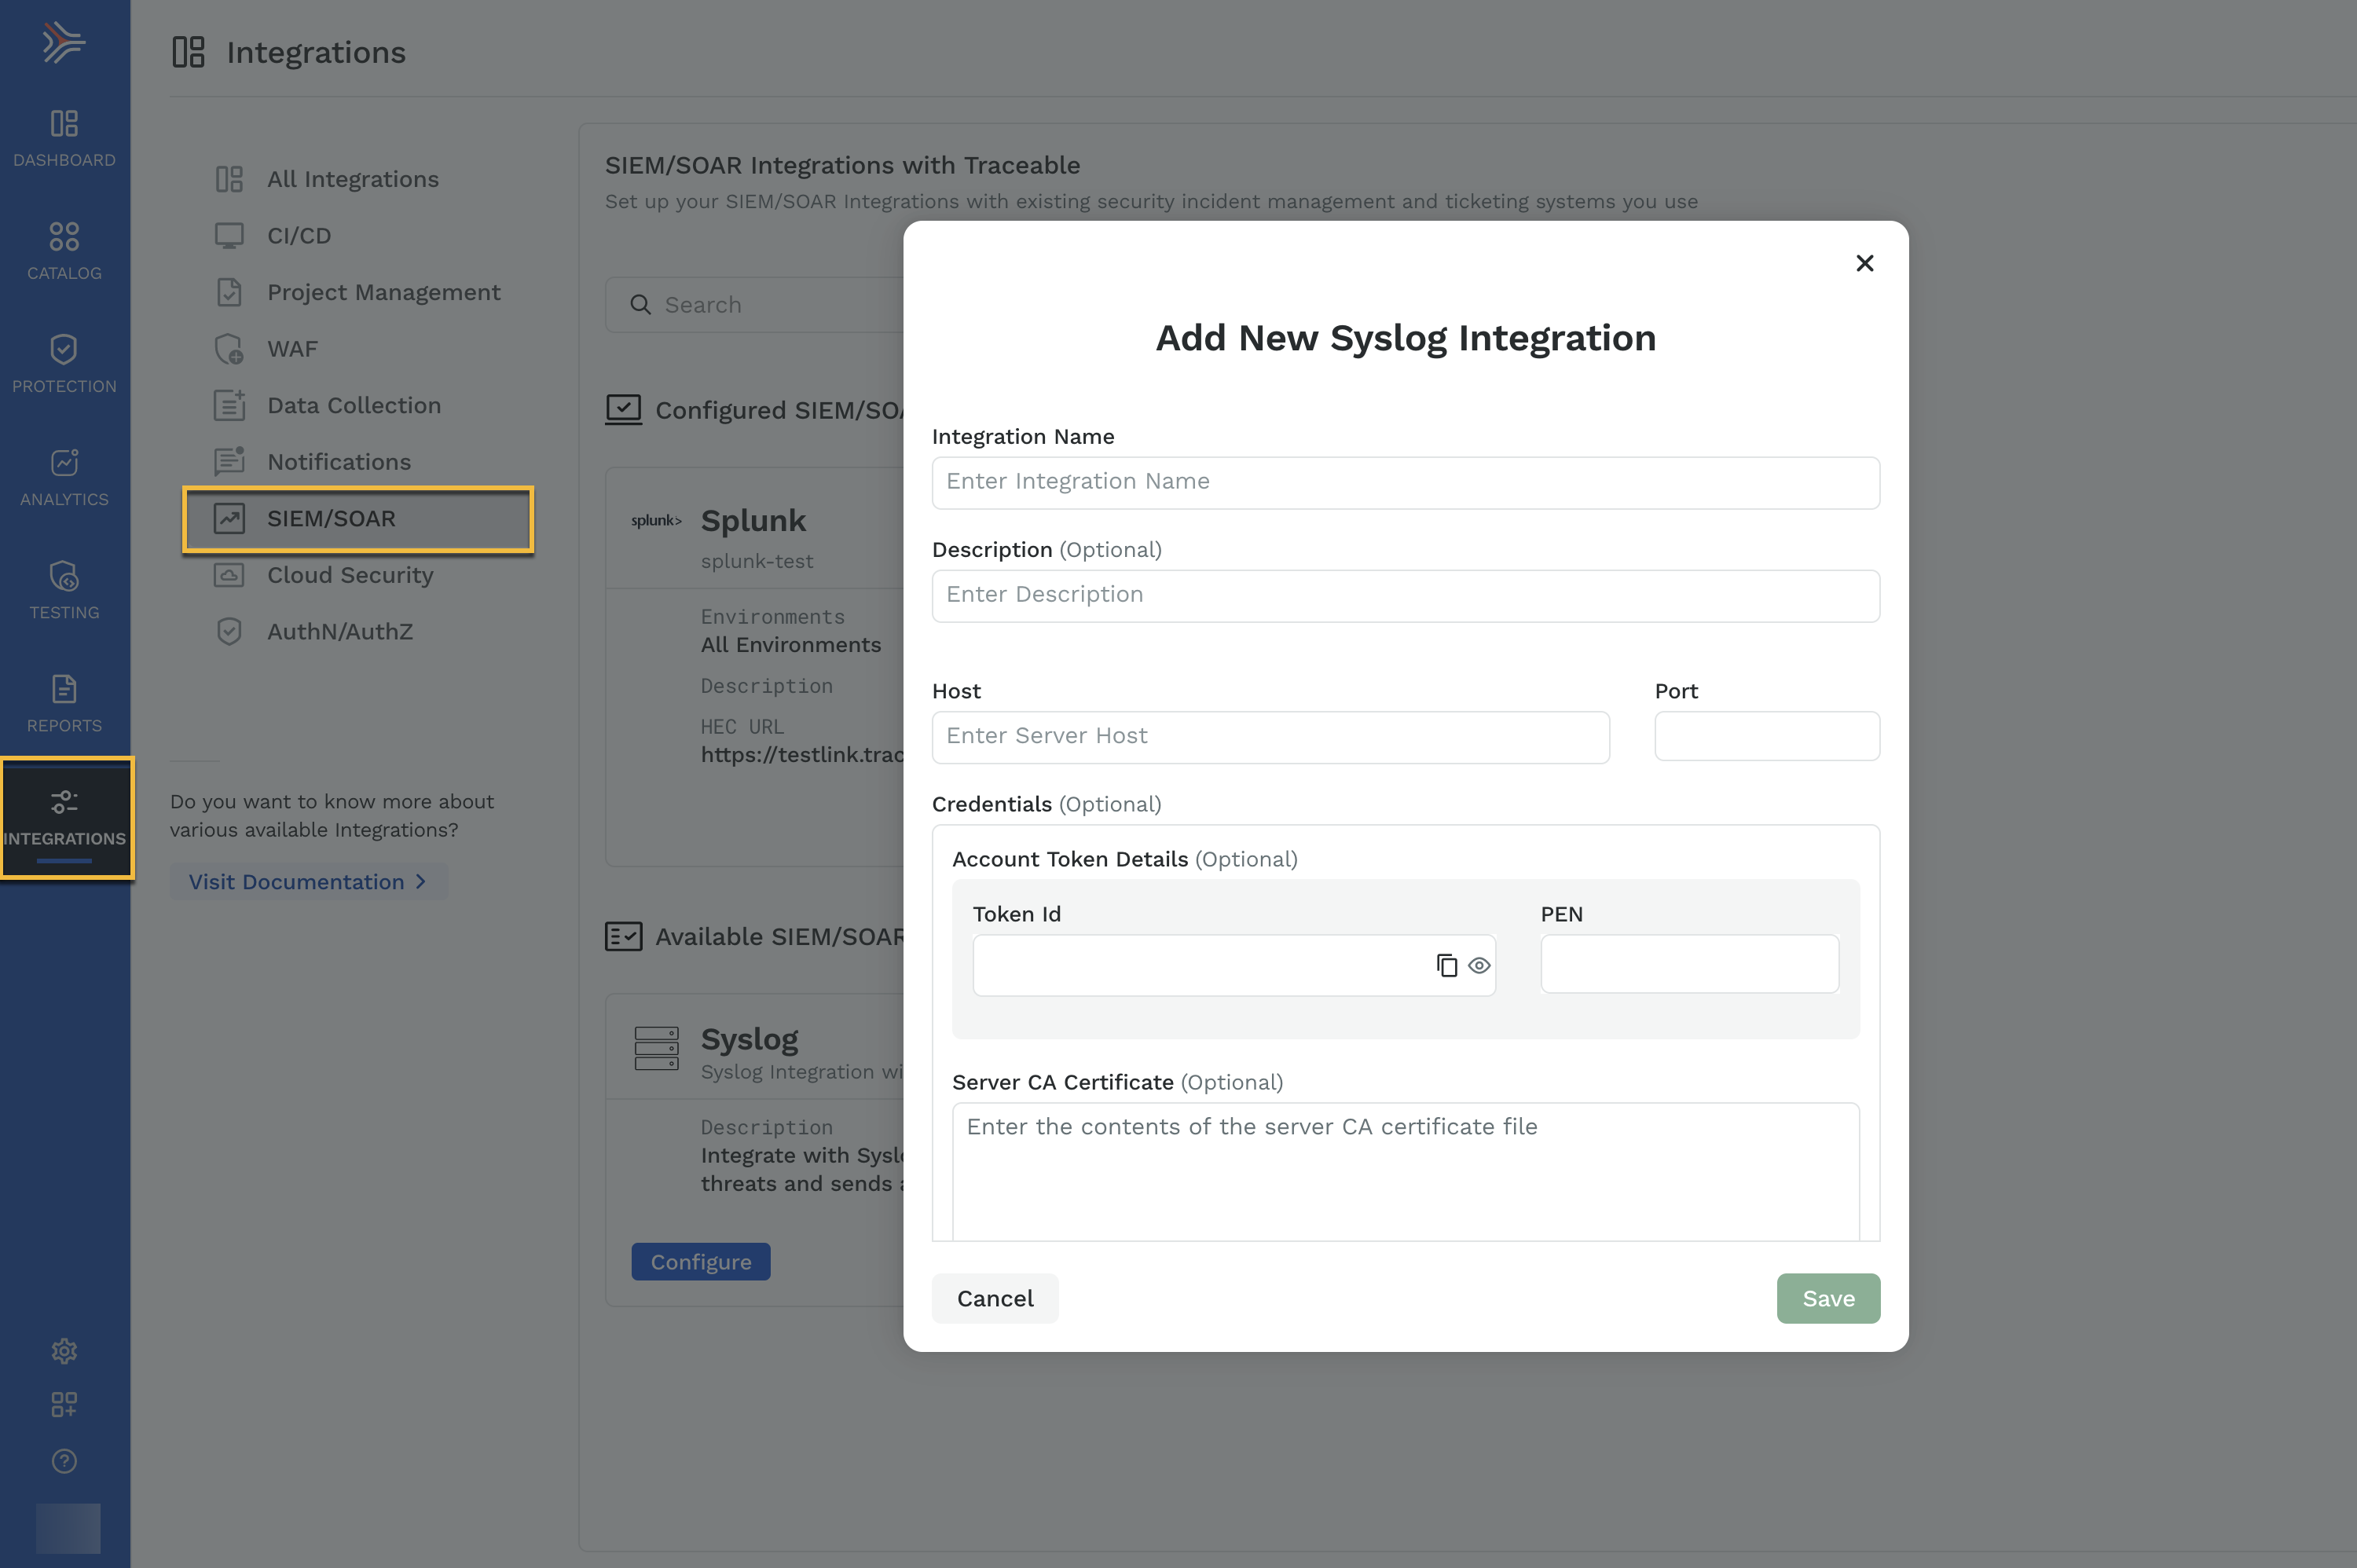Click the Cancel button

click(x=995, y=1298)
